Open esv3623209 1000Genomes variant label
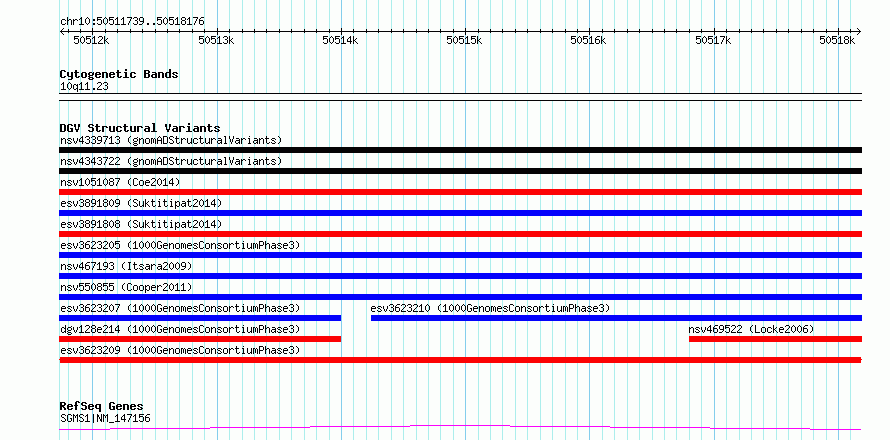 click(180, 350)
